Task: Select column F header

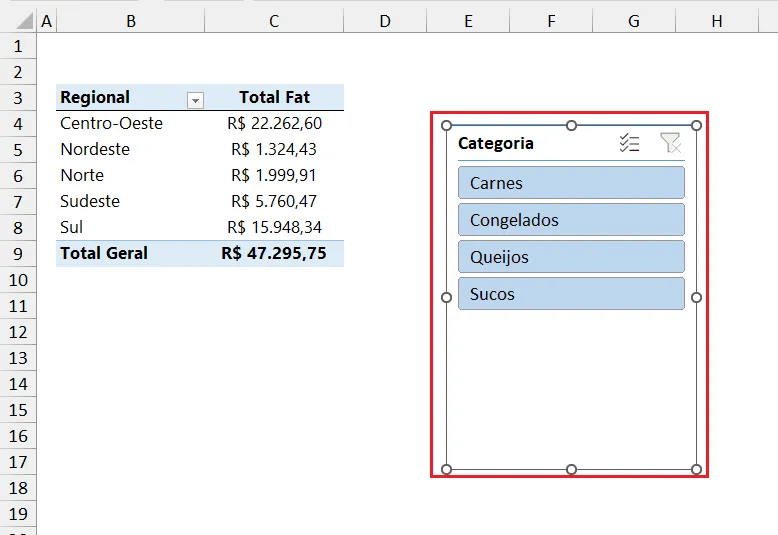Action: coord(551,21)
